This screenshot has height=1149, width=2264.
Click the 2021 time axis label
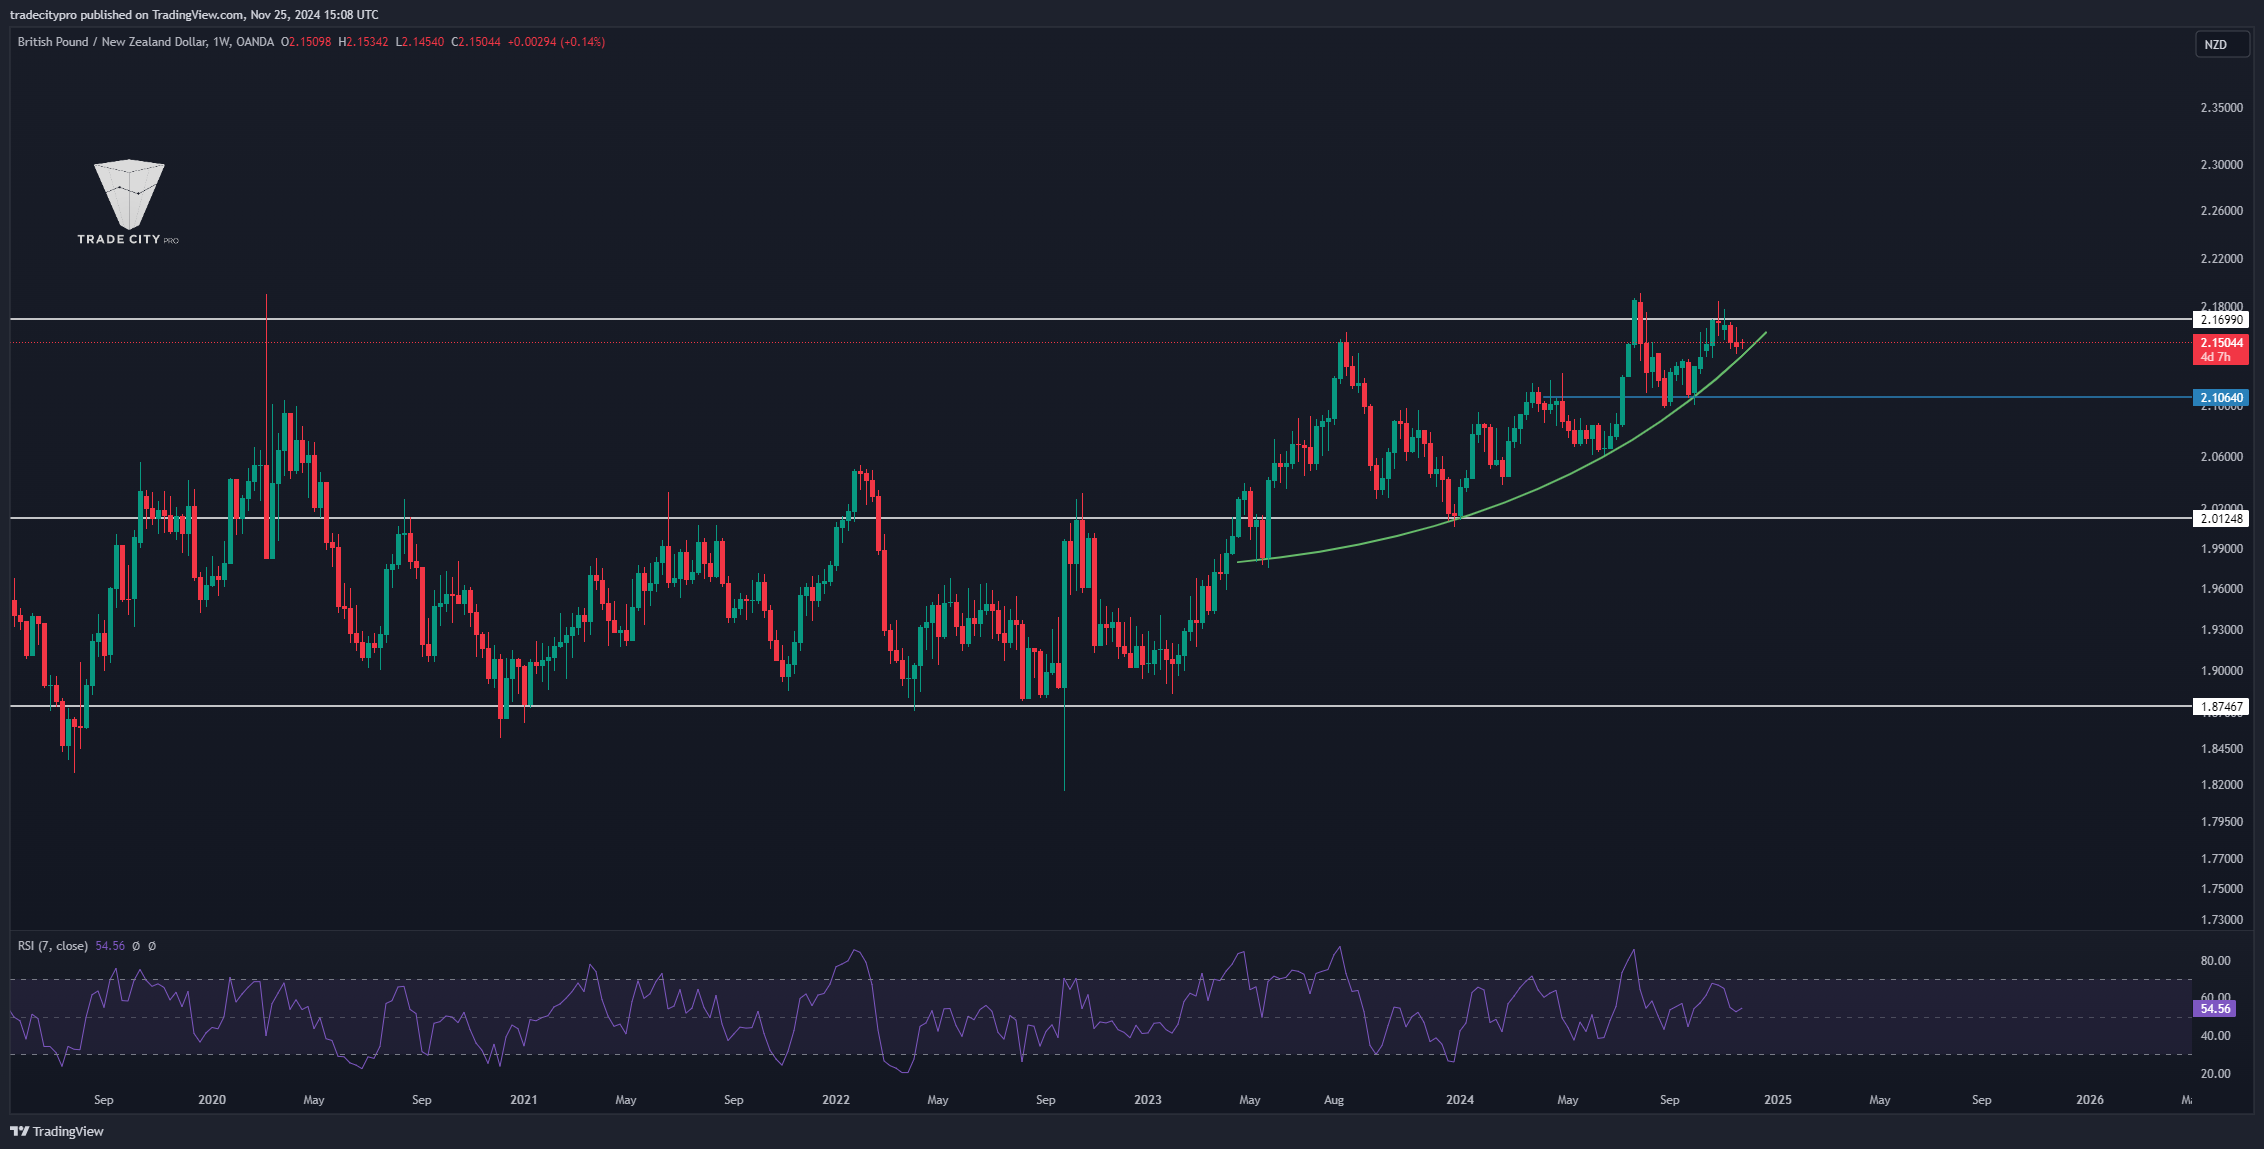(524, 1100)
